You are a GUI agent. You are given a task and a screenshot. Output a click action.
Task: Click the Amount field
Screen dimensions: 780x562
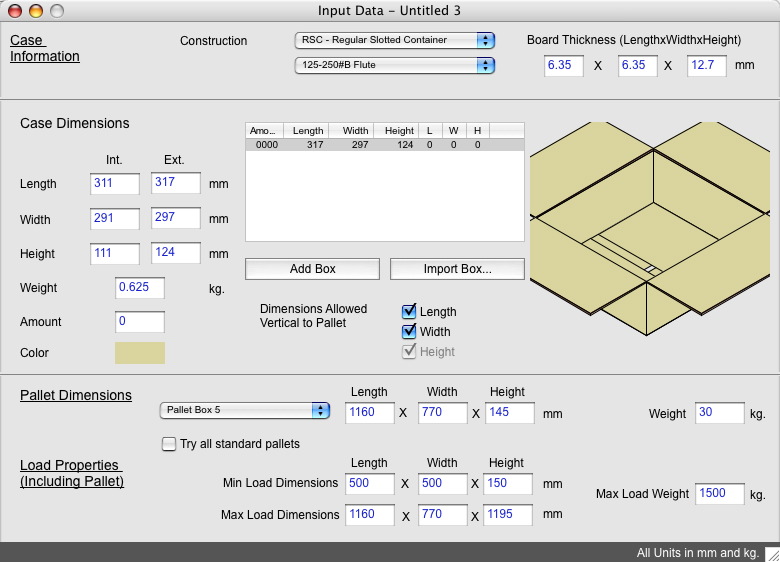coord(140,322)
